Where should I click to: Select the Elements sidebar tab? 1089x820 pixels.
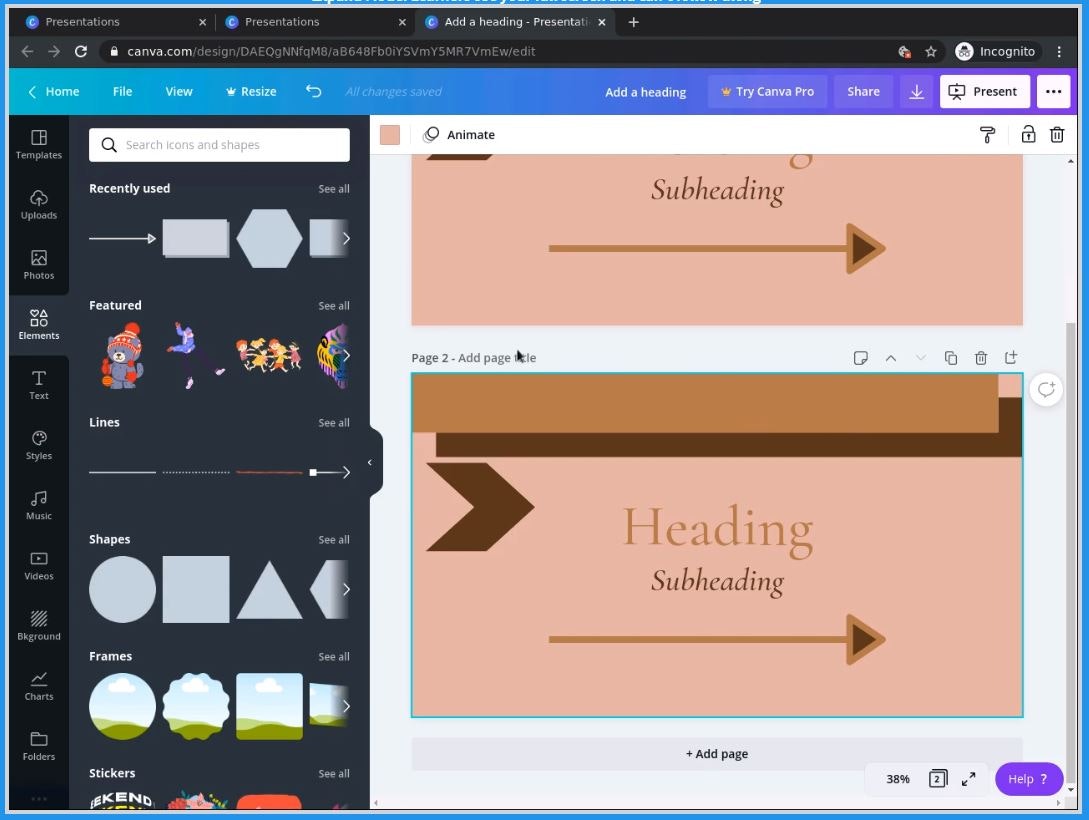point(39,325)
